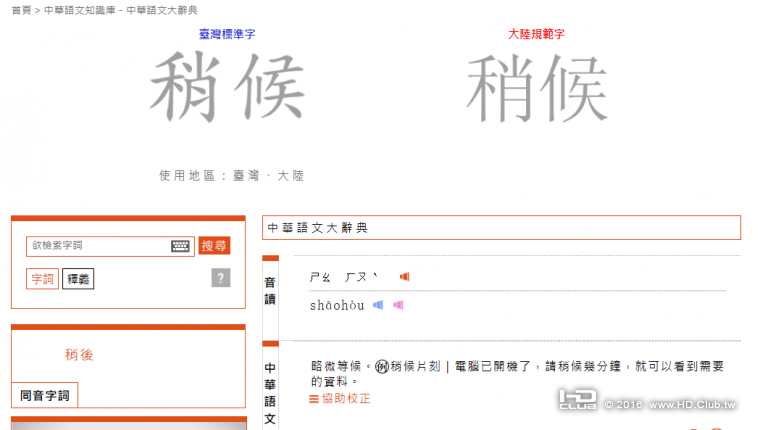Click the 音讀 section label

point(270,291)
